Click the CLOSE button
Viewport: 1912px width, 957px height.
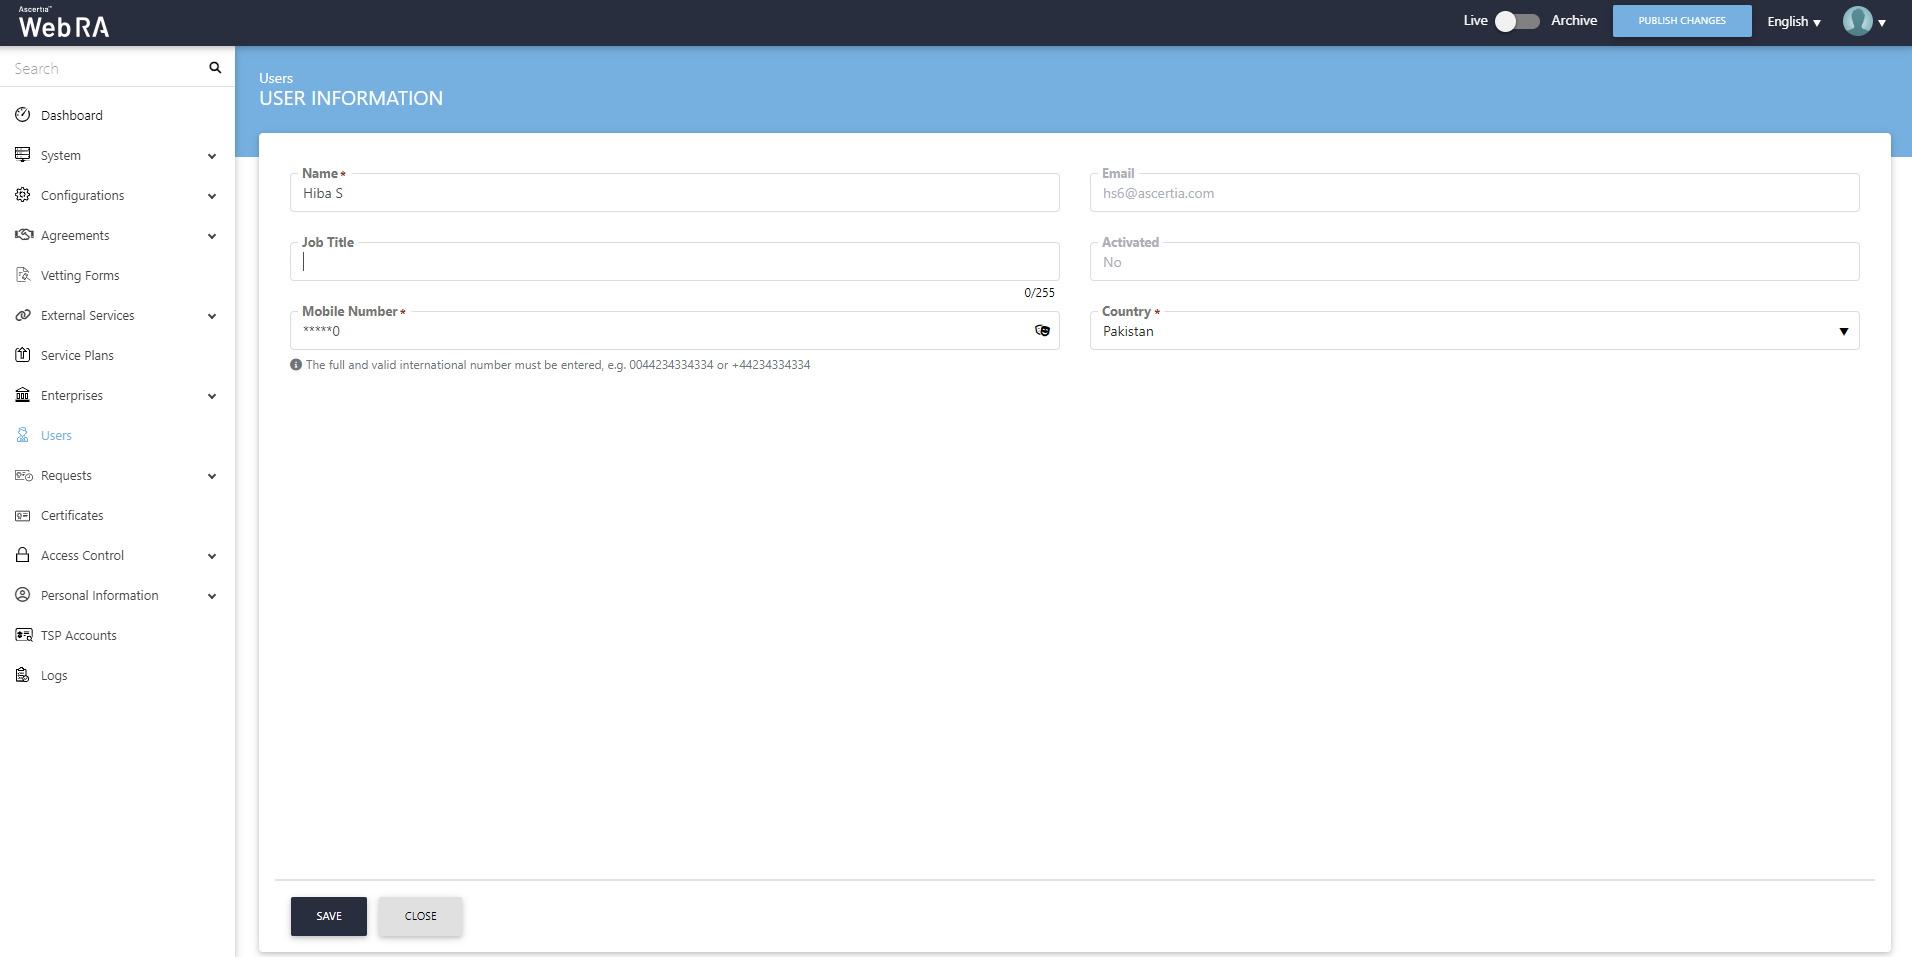click(x=420, y=916)
